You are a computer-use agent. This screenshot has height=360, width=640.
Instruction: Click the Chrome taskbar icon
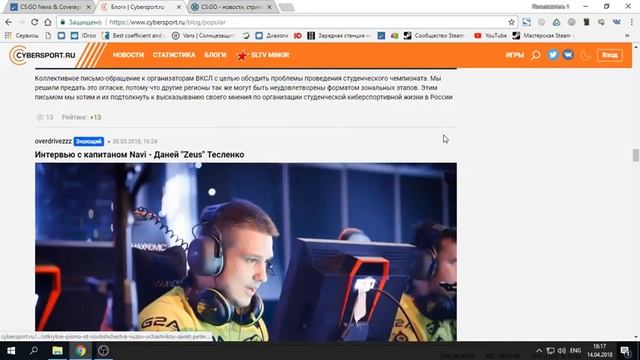coord(80,351)
